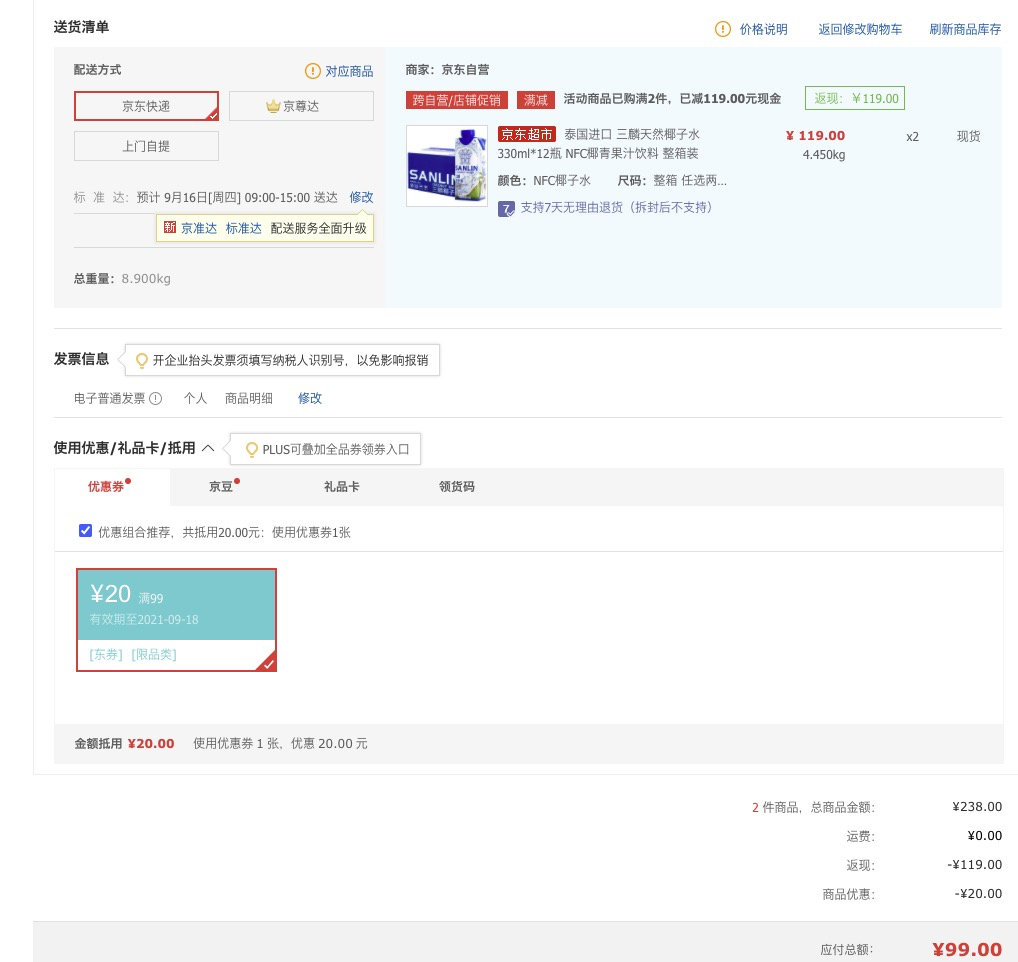The height and width of the screenshot is (962, 1018).
Task: Click the 配送服务全面升级 notice text
Action: [x=318, y=228]
